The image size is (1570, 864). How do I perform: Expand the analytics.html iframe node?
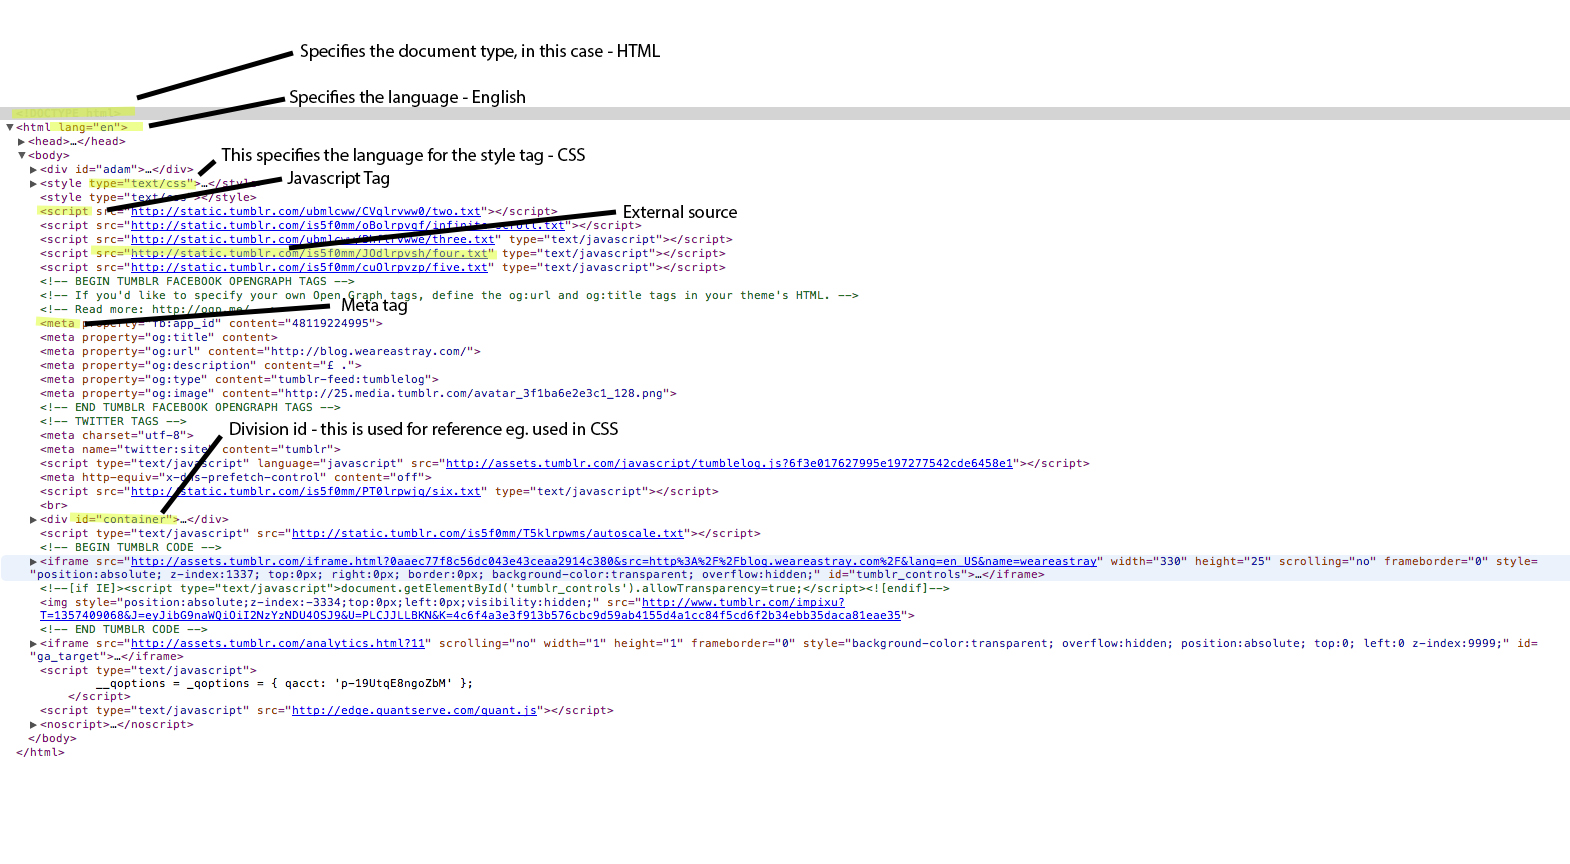[34, 643]
